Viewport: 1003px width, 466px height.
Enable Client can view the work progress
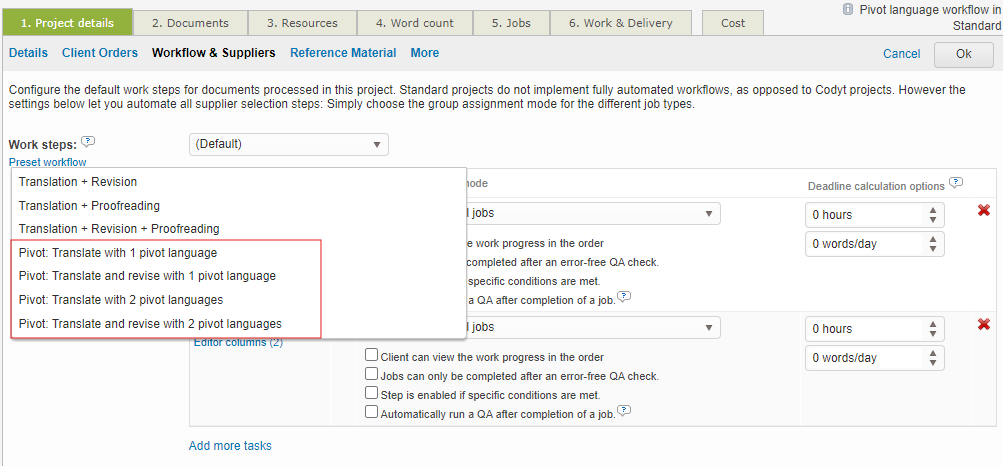point(372,356)
